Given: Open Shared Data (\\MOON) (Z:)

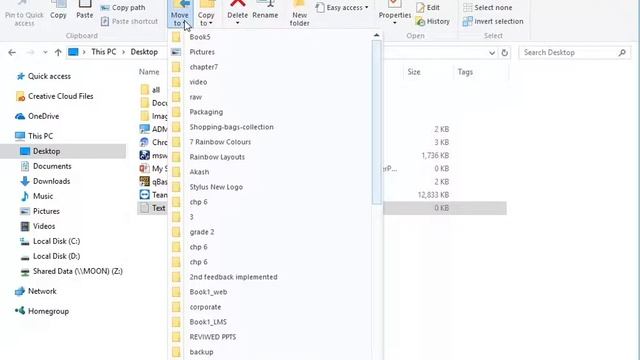Looking at the screenshot, I should (x=71, y=271).
